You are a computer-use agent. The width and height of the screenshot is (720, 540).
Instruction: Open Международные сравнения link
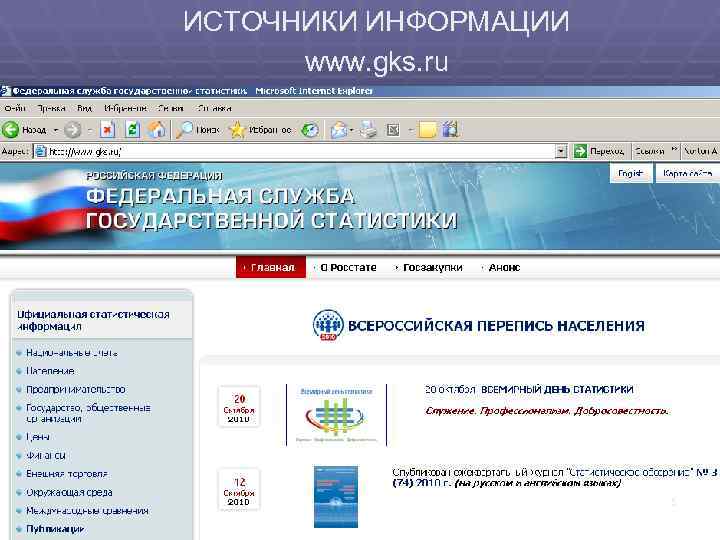[87, 511]
